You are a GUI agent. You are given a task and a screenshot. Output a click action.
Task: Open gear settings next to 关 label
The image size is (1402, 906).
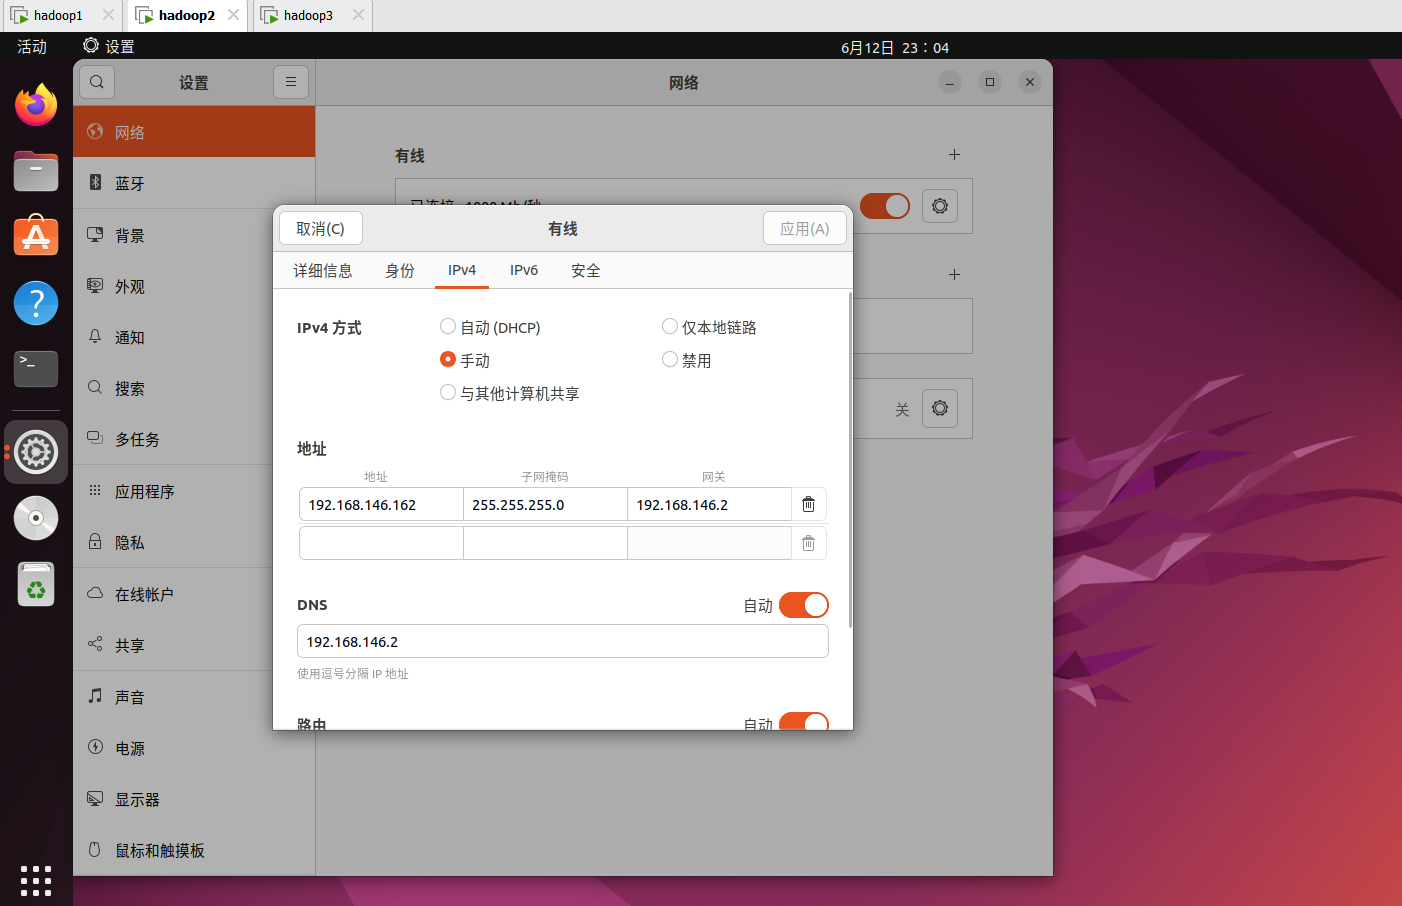(x=940, y=408)
